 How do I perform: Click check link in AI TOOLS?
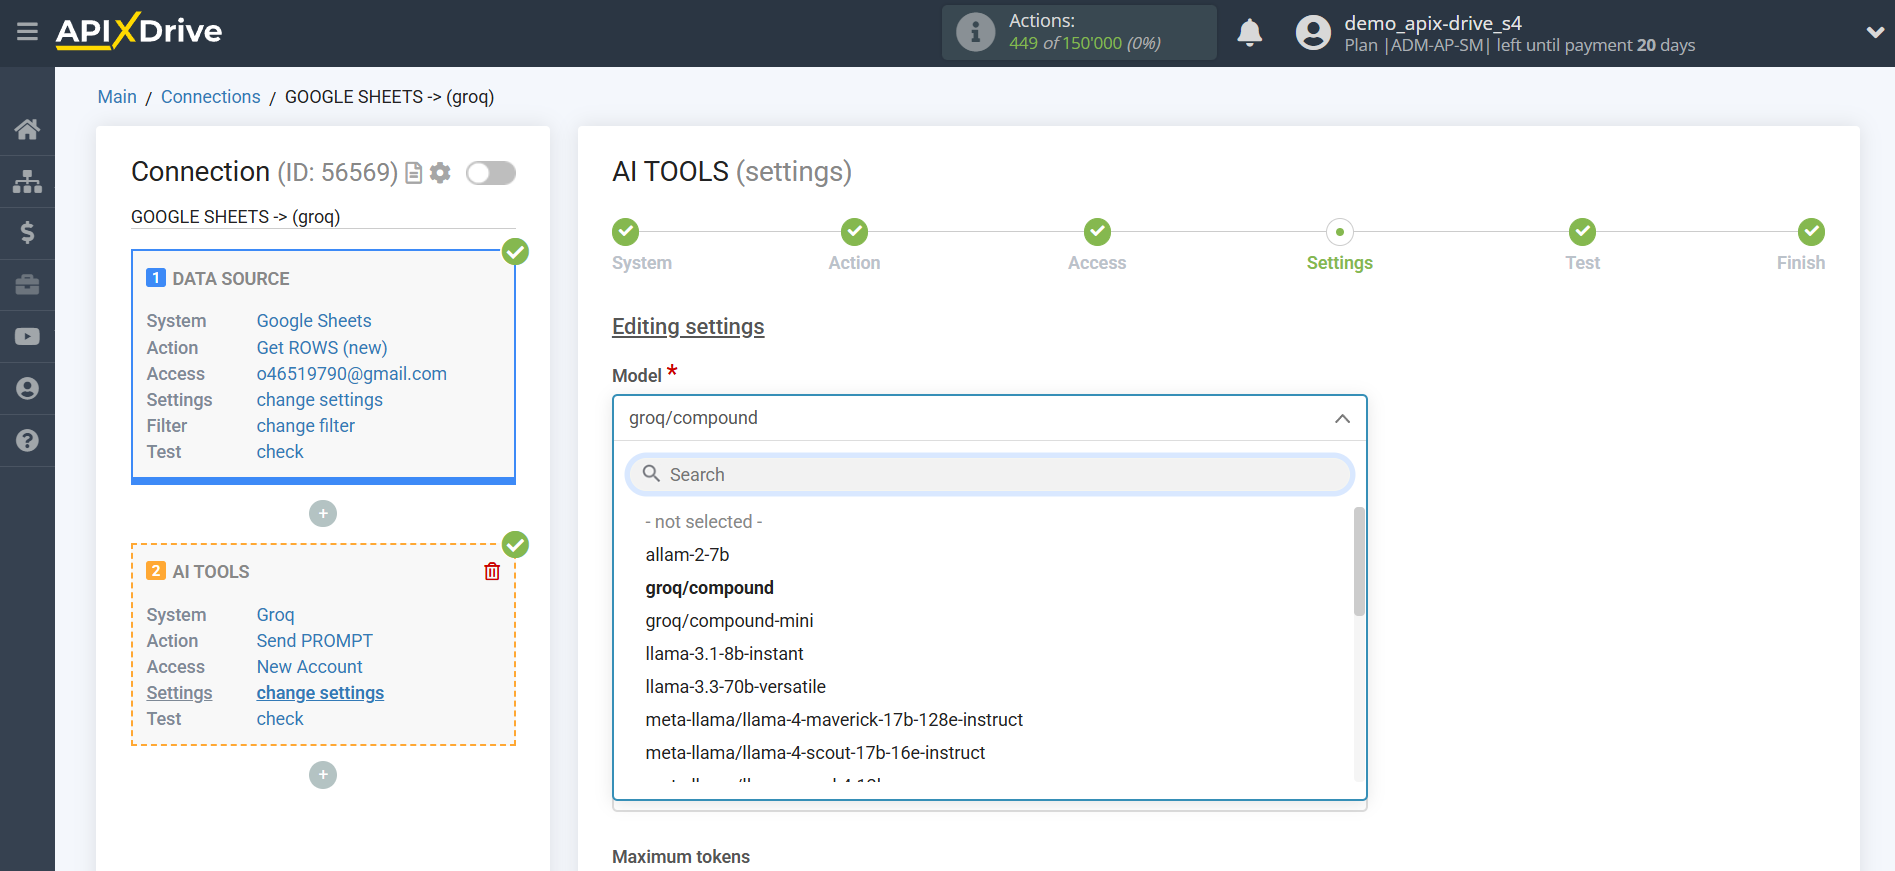[280, 719]
